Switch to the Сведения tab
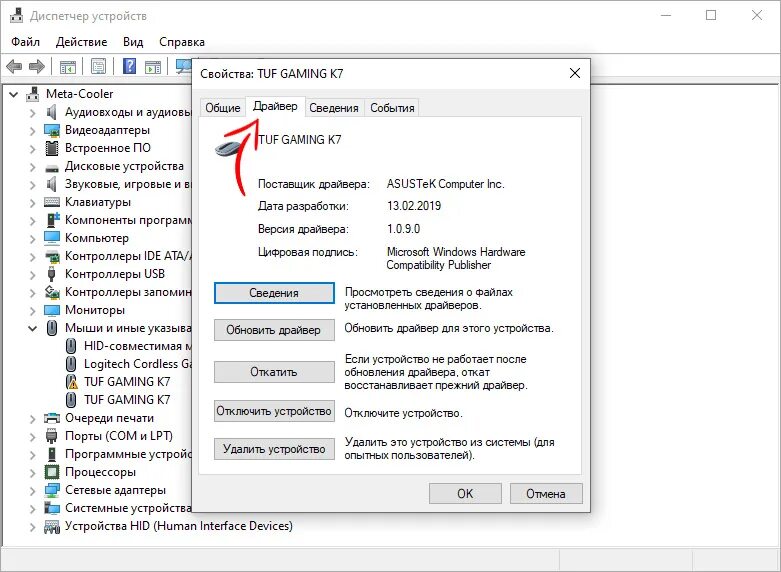This screenshot has width=781, height=572. click(334, 108)
